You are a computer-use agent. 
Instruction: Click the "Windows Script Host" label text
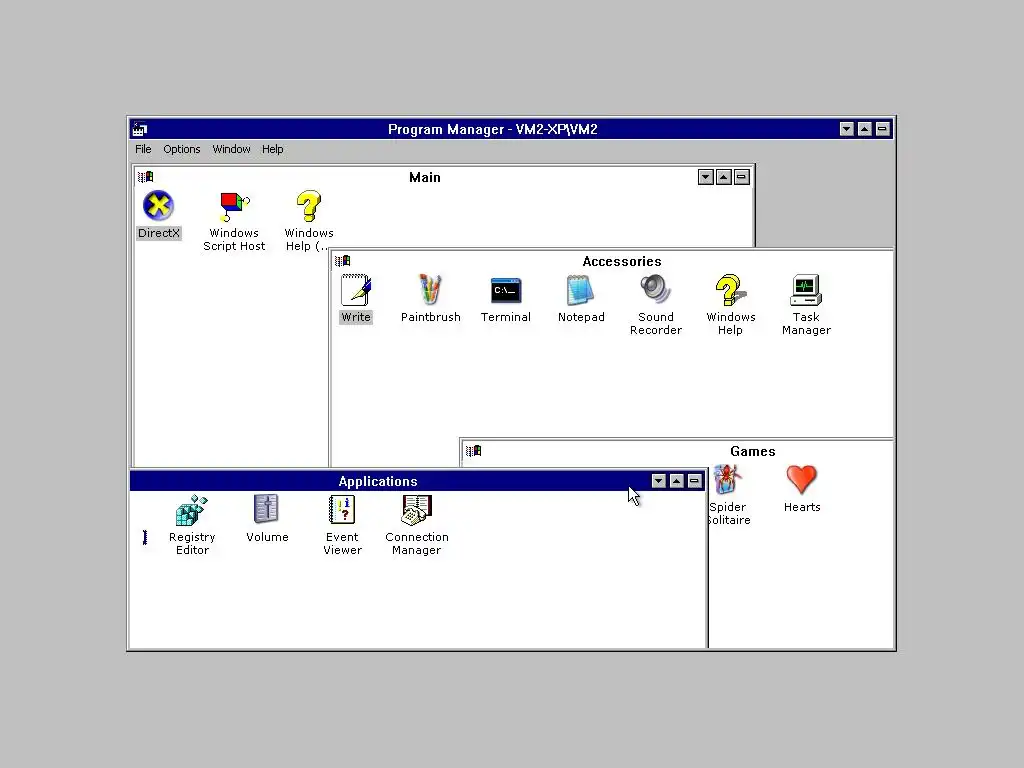[x=234, y=240]
